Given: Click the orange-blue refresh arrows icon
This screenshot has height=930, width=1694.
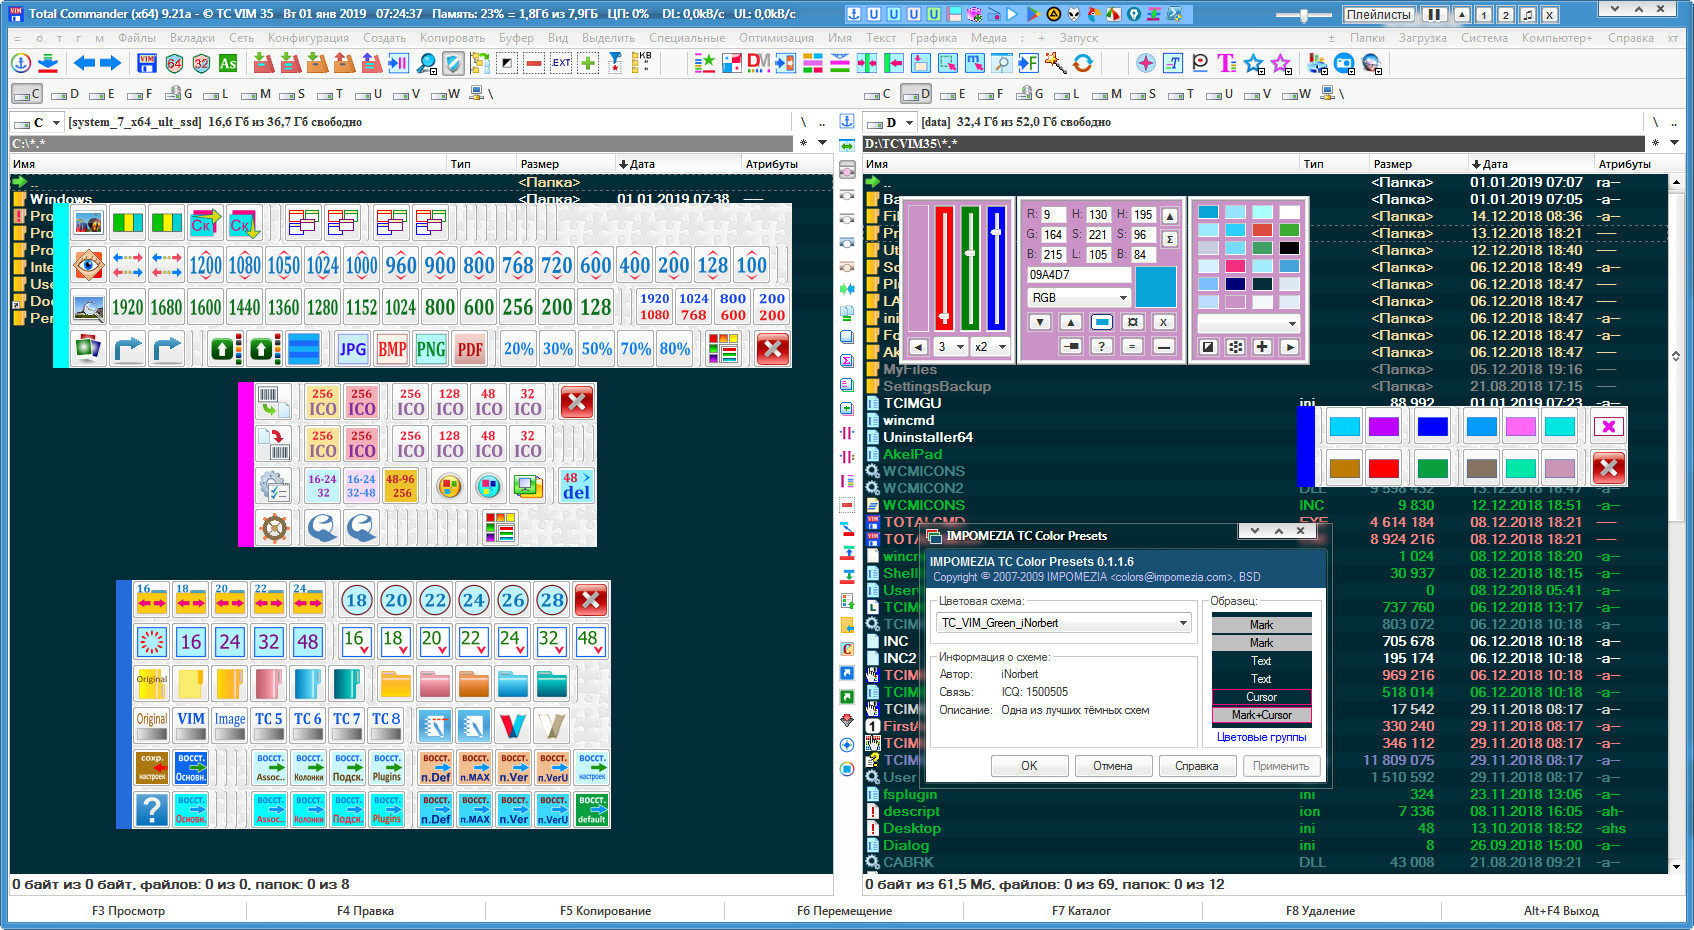Looking at the screenshot, I should point(1083,63).
